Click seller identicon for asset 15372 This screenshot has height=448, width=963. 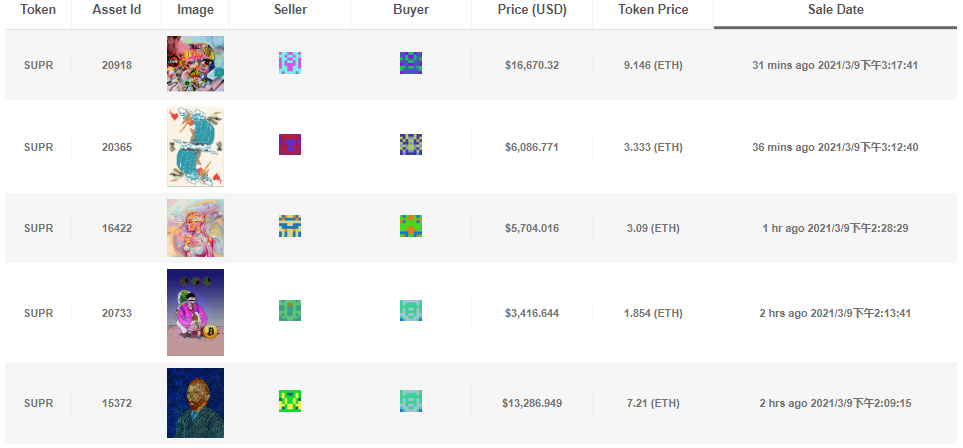tap(290, 401)
